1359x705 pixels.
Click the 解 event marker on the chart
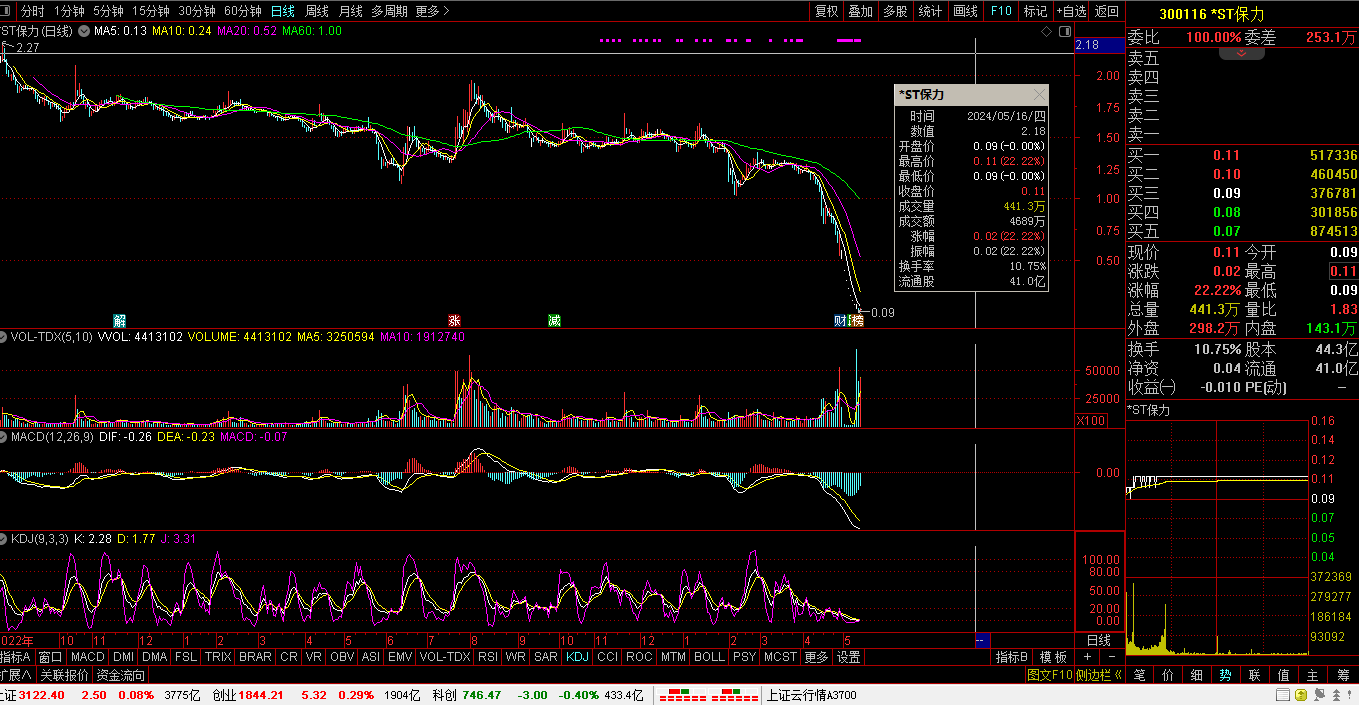119,321
